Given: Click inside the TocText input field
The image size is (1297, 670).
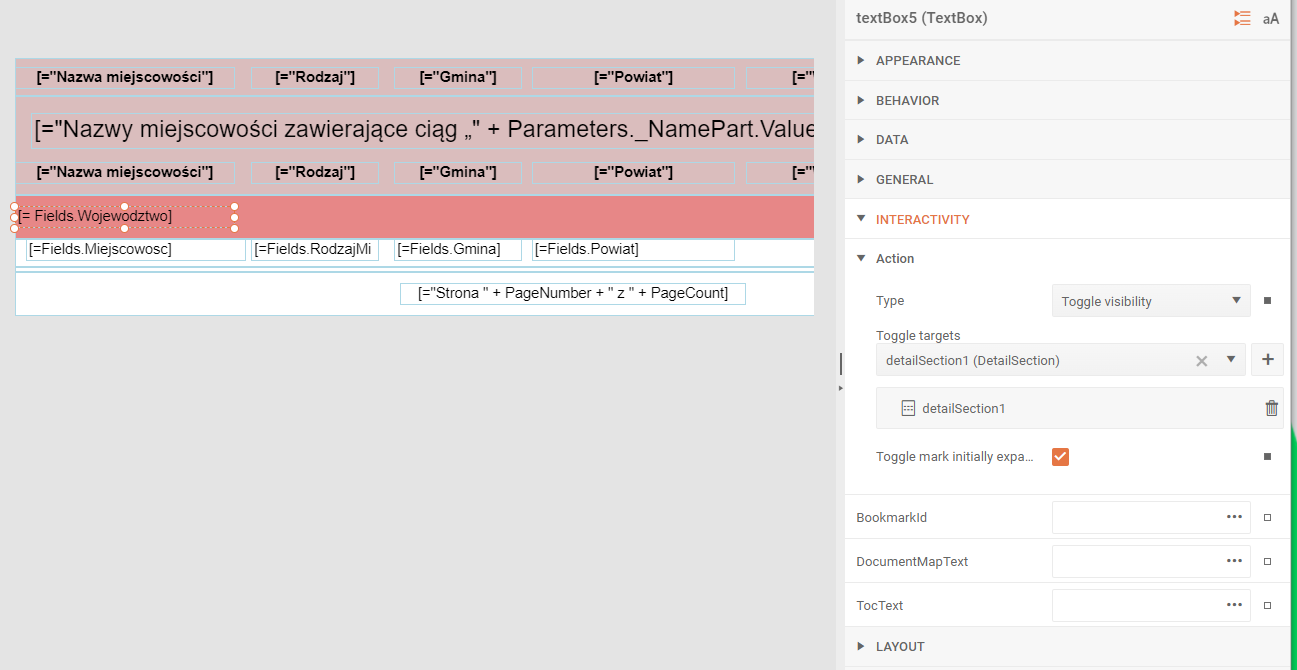Looking at the screenshot, I should click(x=1137, y=605).
